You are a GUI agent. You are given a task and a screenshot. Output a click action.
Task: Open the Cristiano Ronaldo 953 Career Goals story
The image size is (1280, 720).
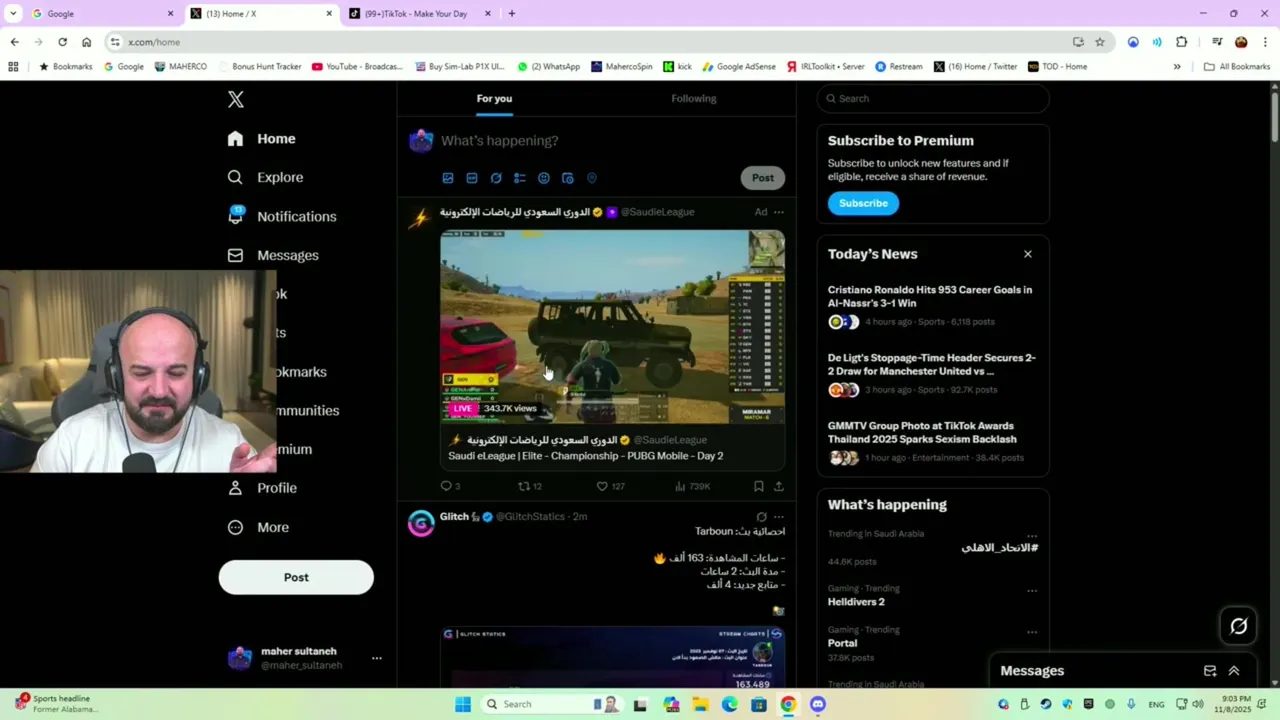[x=933, y=306]
